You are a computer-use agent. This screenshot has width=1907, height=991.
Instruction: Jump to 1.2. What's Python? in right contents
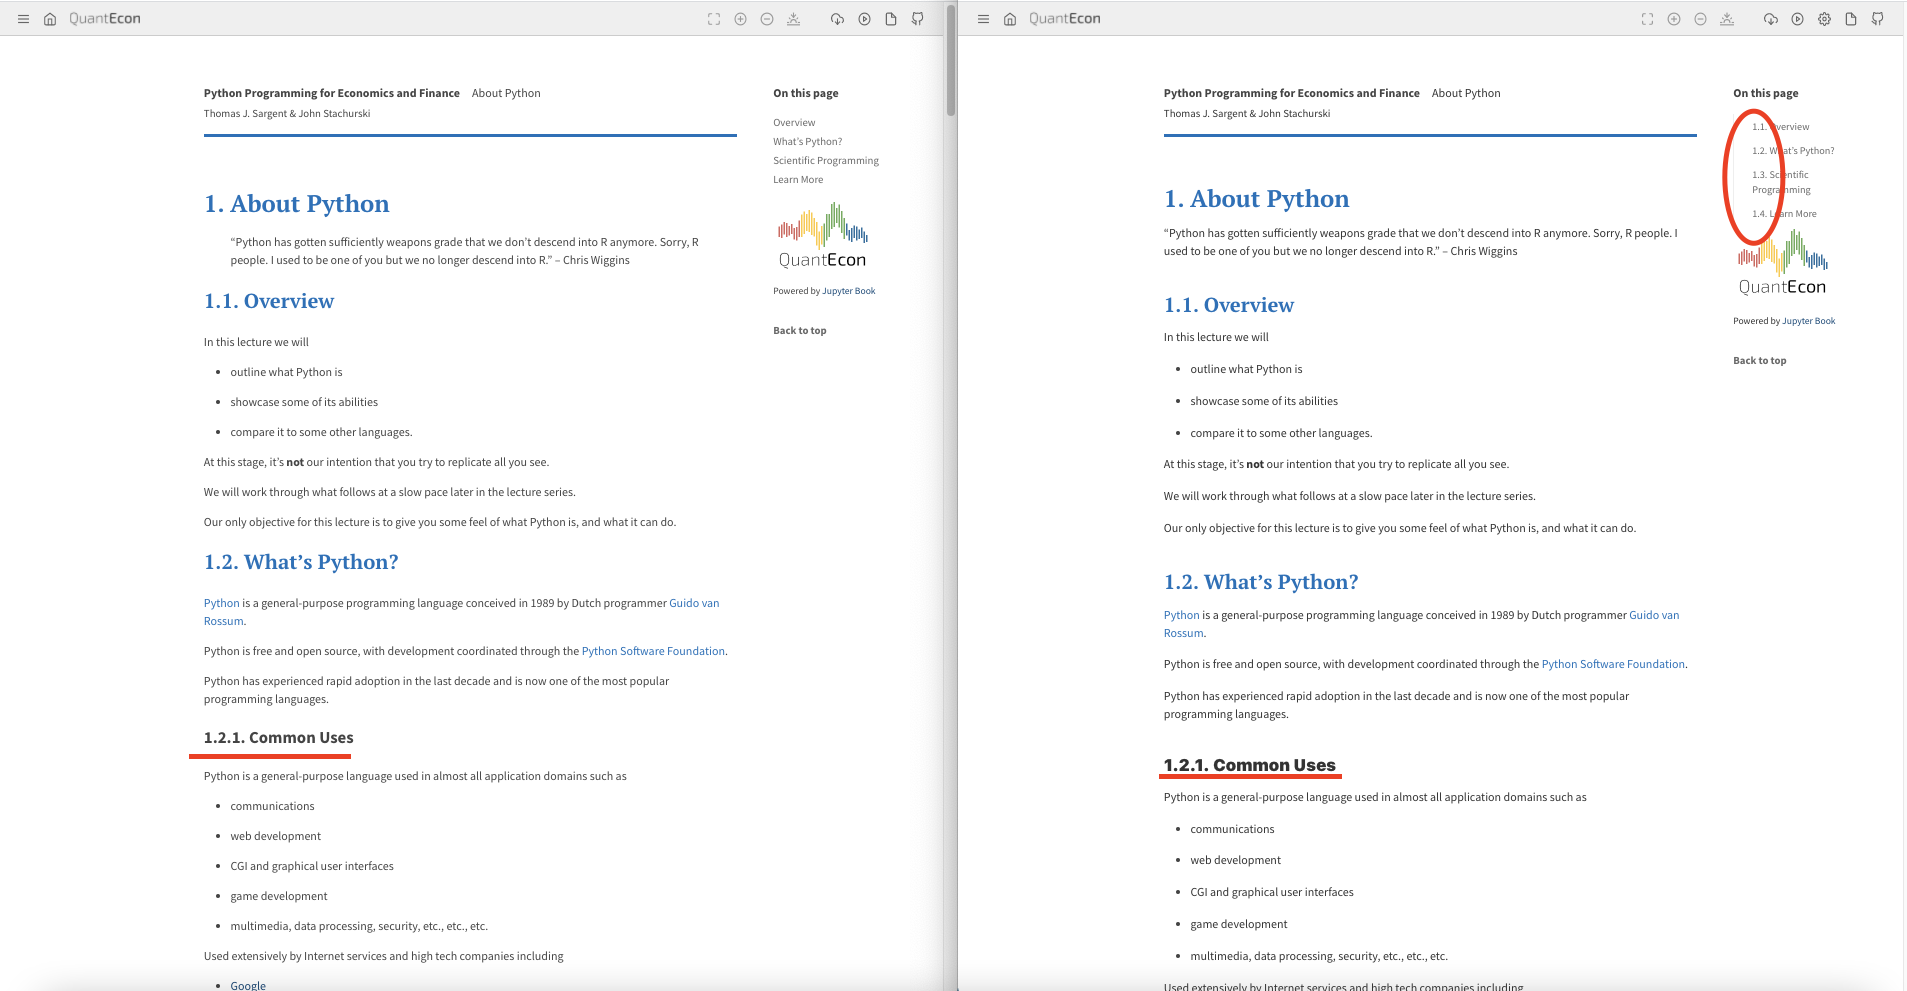(x=1793, y=151)
